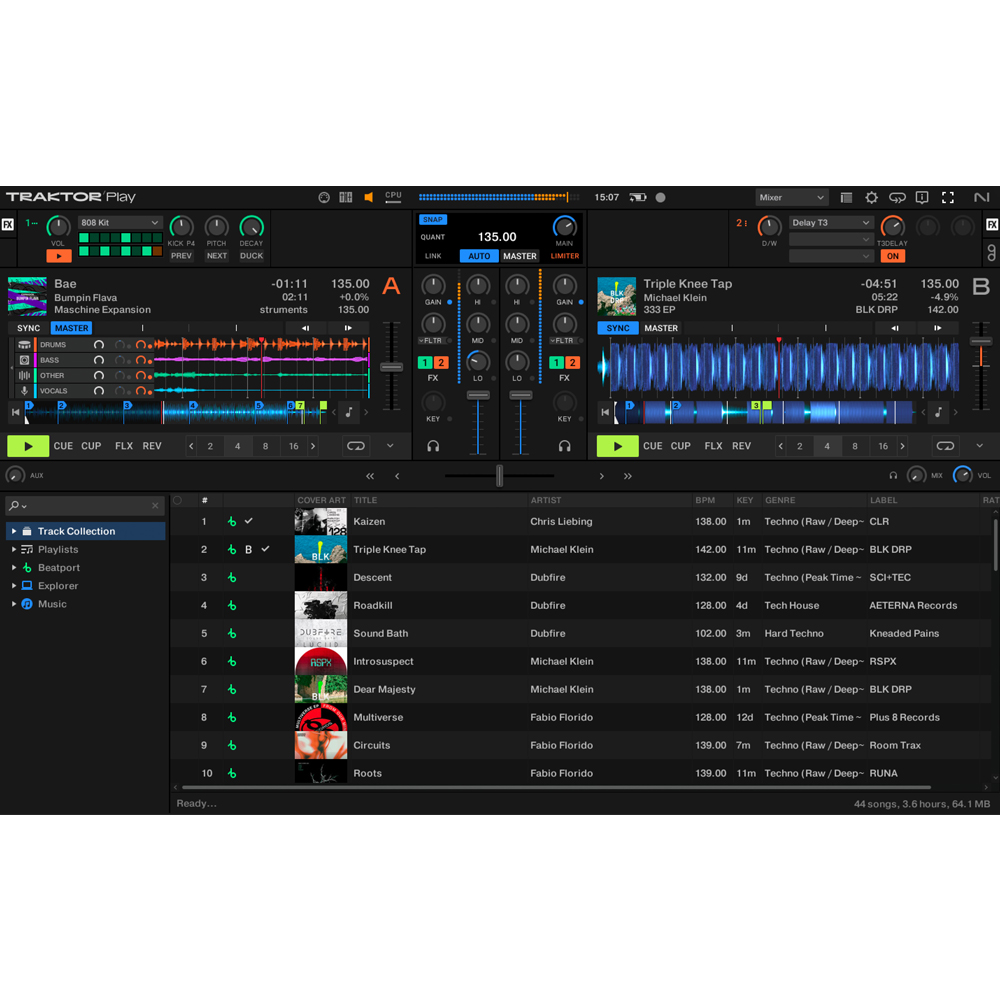This screenshot has width=1000, height=1000.
Task: Open the Mixer layout dropdown
Action: (x=791, y=197)
